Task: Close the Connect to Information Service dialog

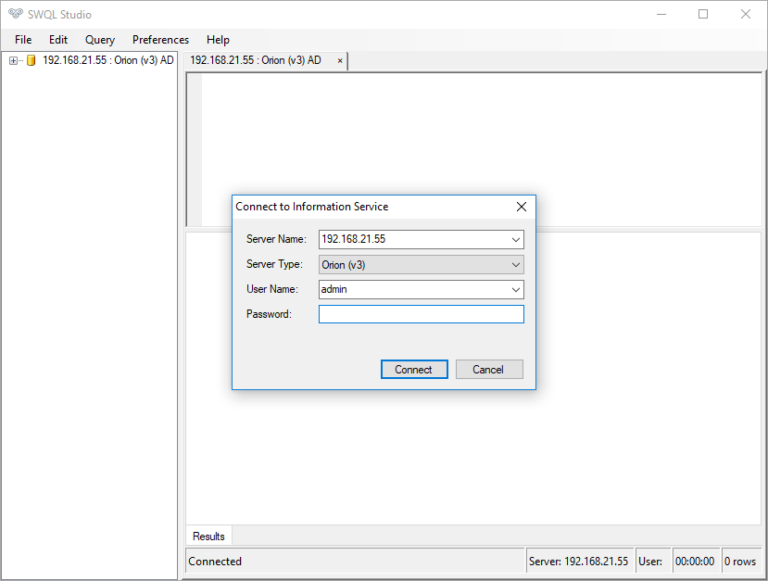Action: click(521, 207)
